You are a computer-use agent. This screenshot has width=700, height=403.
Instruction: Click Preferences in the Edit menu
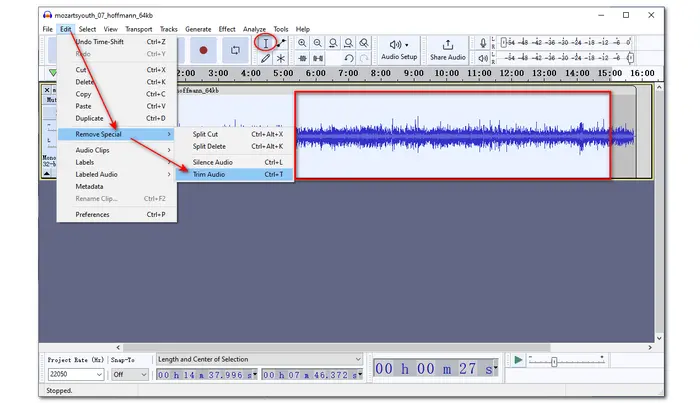[x=92, y=214]
